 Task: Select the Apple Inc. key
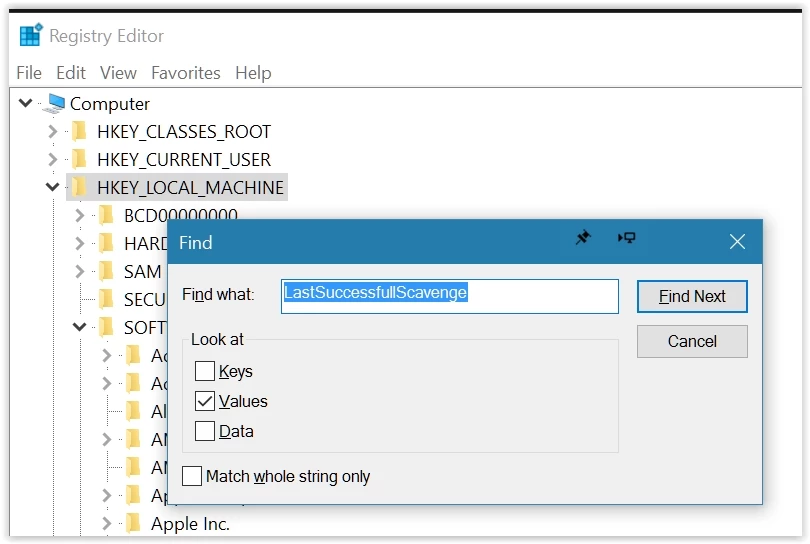click(190, 523)
